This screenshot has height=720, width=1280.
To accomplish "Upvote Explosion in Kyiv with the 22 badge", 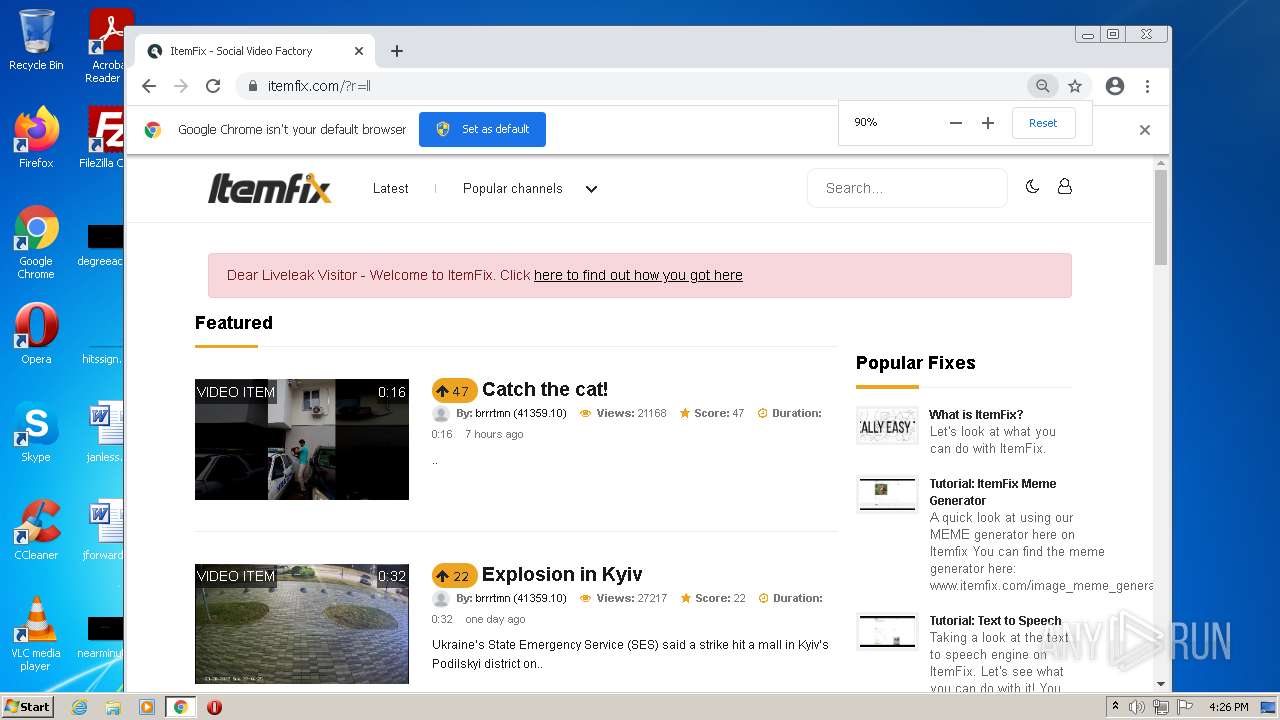I will (x=454, y=576).
